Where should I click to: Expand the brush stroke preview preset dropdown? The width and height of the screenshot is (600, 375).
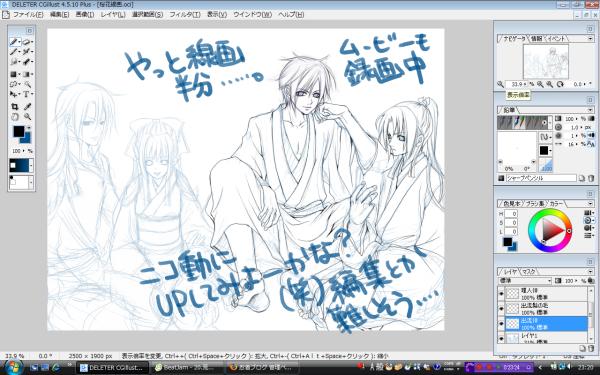[550, 123]
